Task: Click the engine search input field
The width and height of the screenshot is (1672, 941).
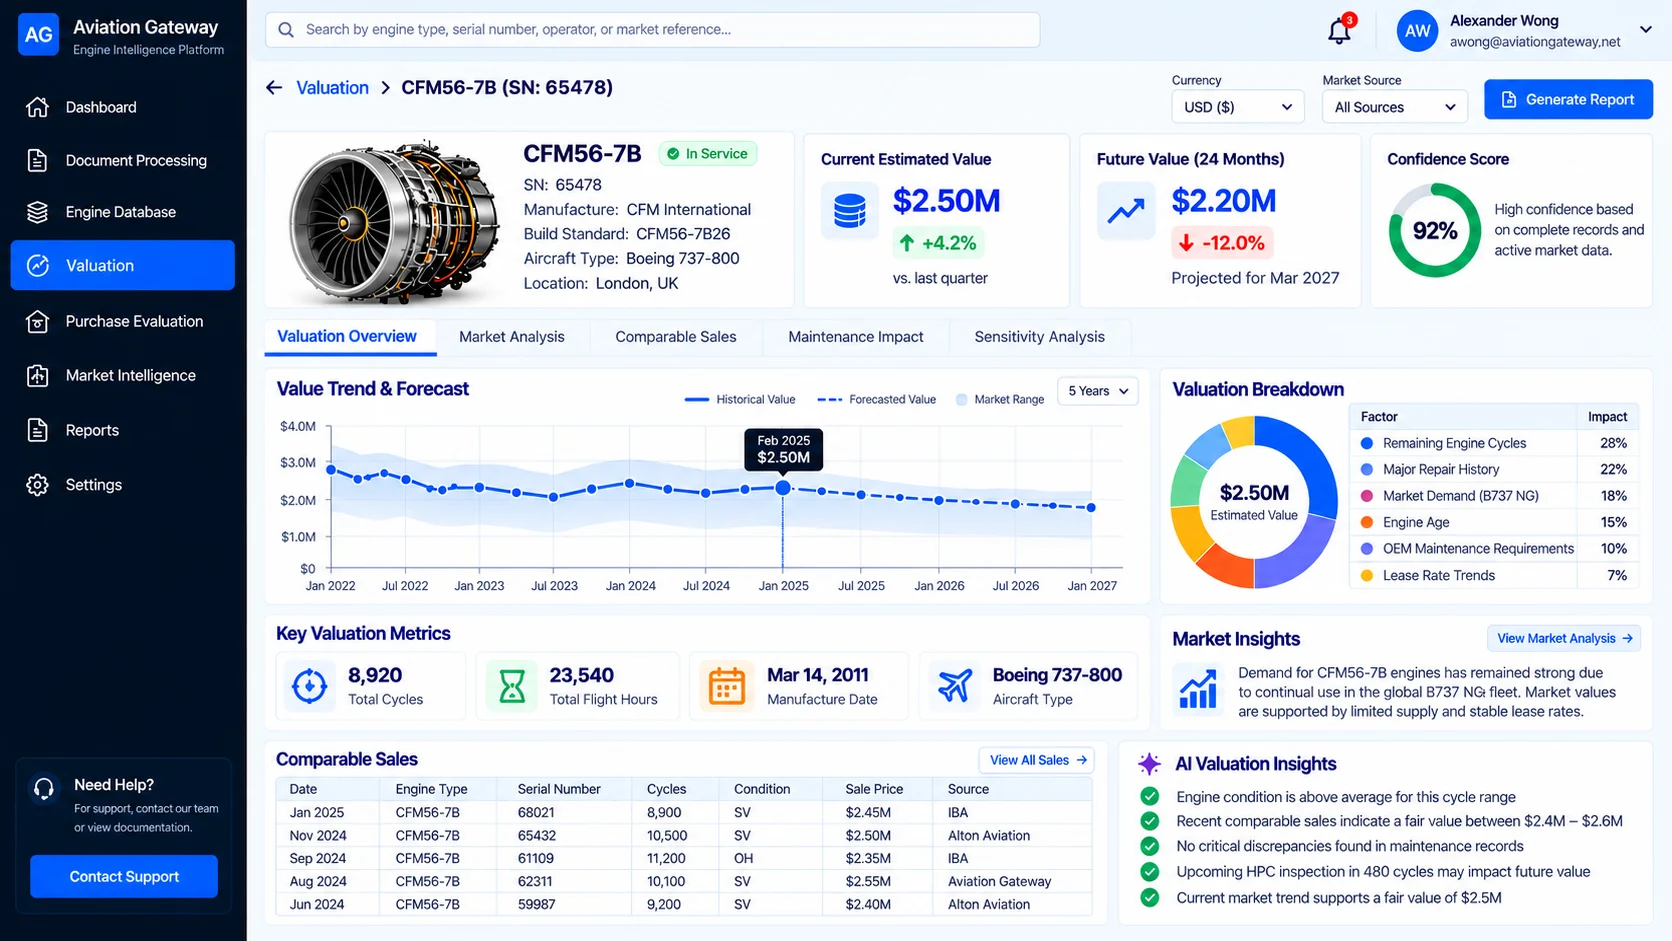Action: 652,30
